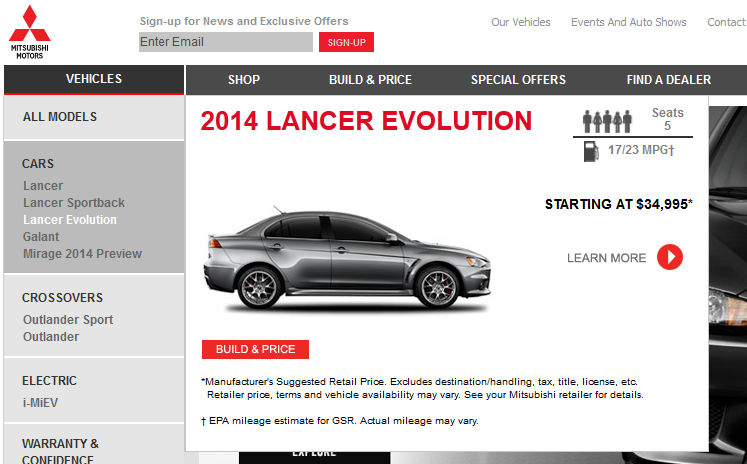
Task: Open Mirage 2014 Preview link
Action: pyautogui.click(x=82, y=253)
